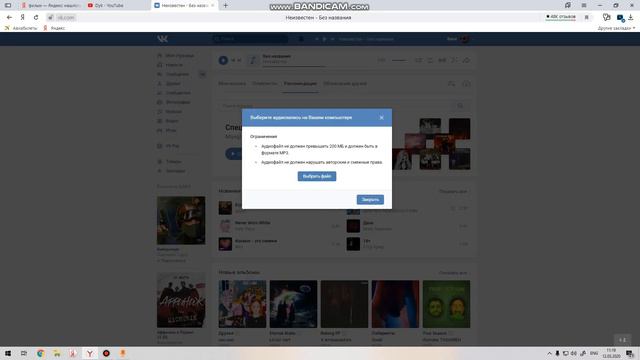
Task: Click 'show all' link in new albums section
Action: (454, 273)
